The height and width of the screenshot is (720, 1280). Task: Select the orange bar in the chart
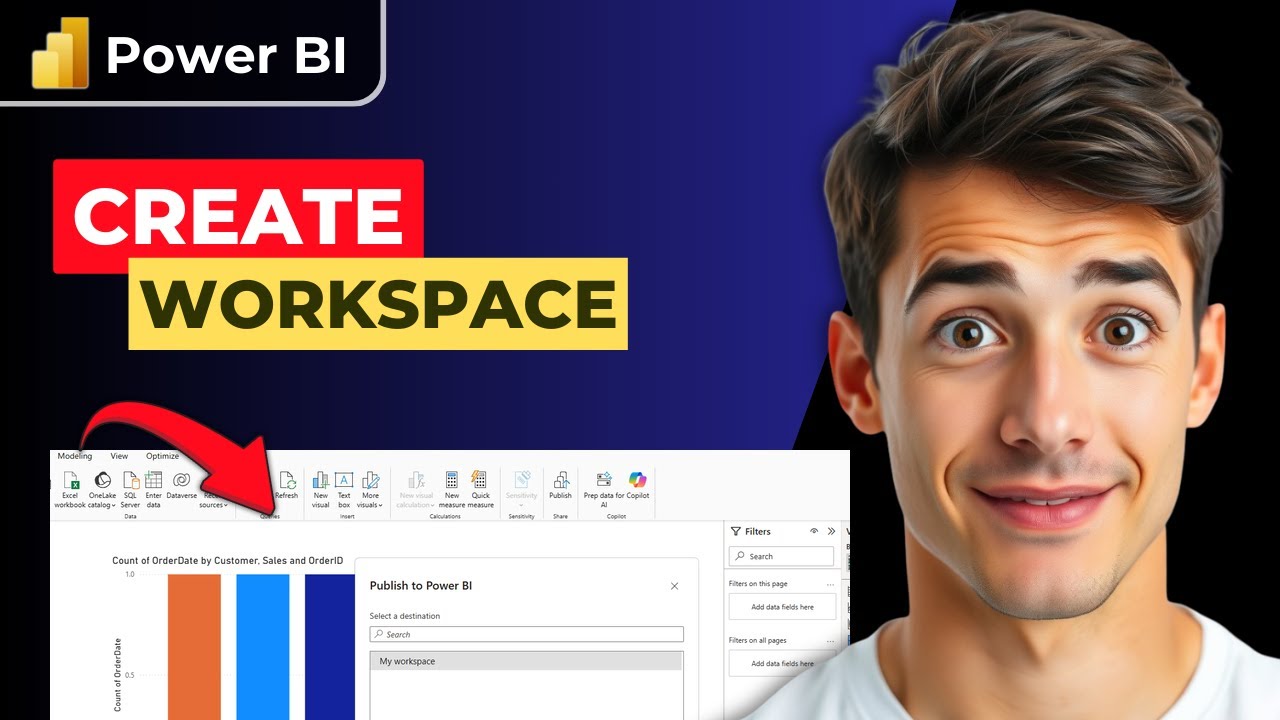coord(194,647)
